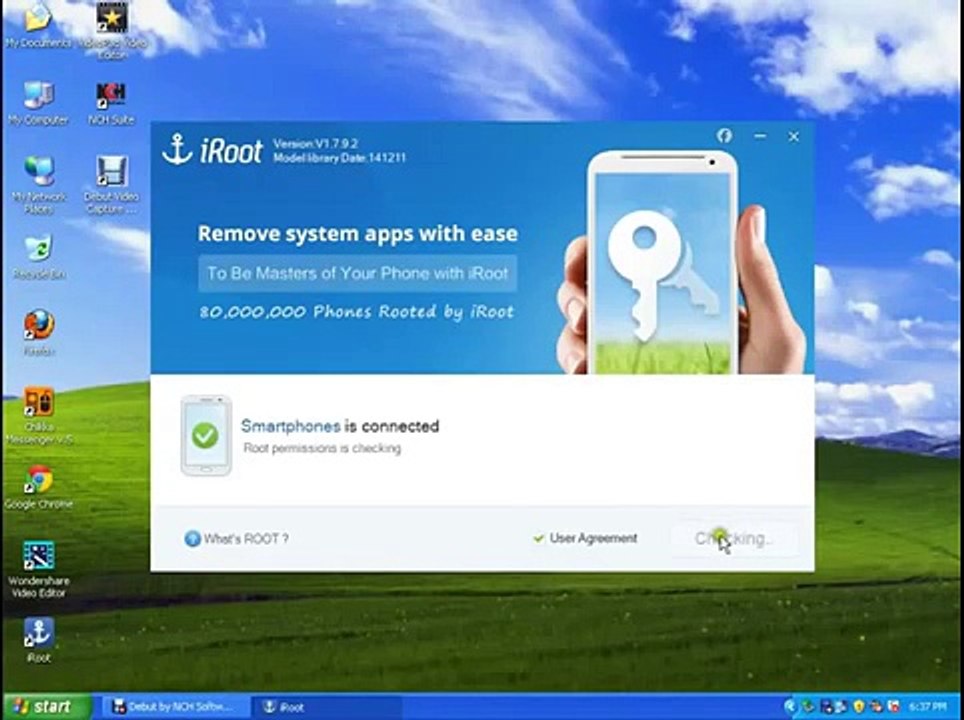Open My Network Places desktop icon
Screen dimensions: 964x720
click(38, 184)
